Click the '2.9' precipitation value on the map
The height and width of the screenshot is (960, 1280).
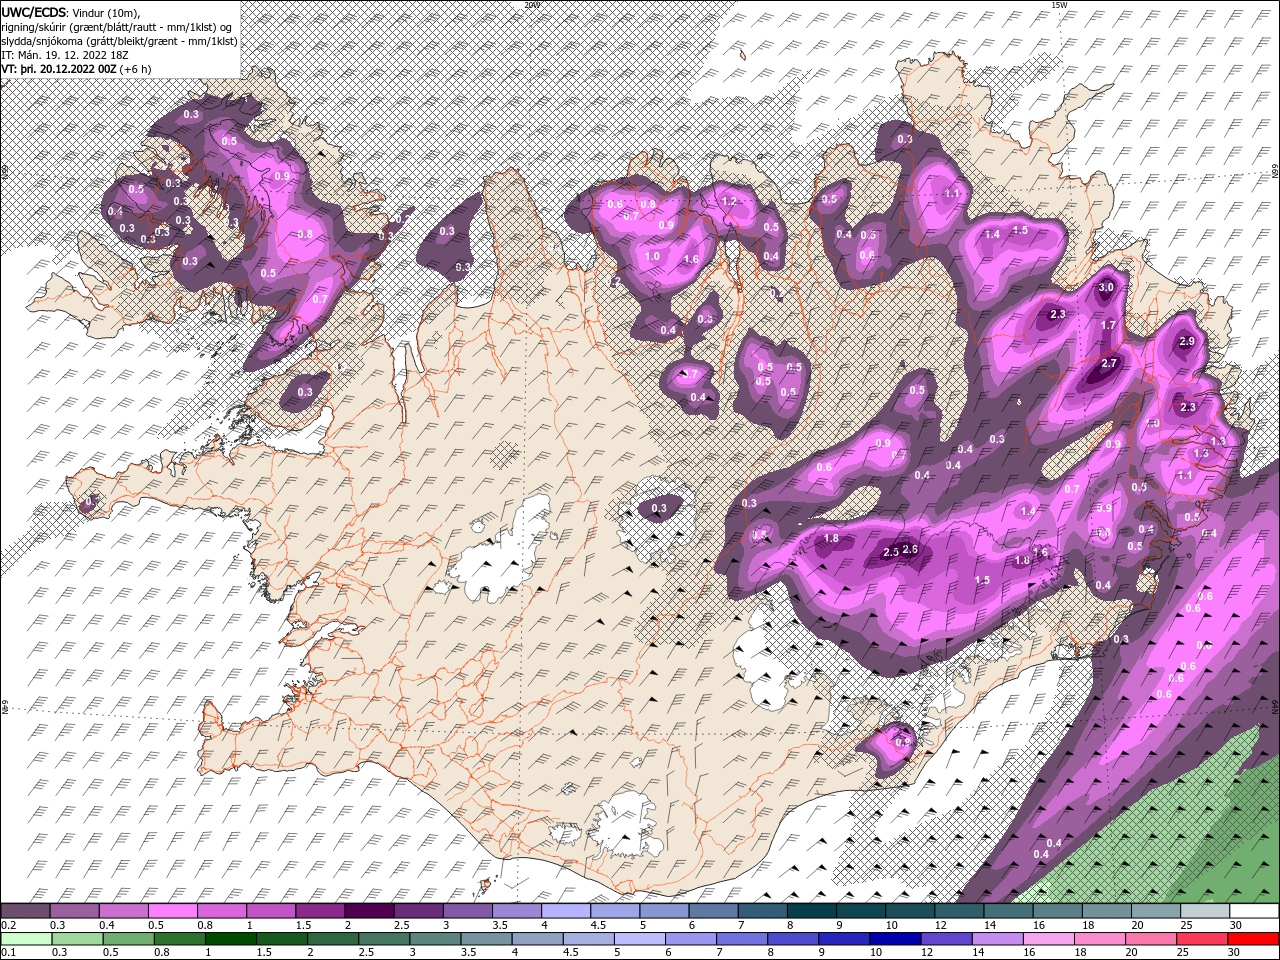click(x=1187, y=341)
